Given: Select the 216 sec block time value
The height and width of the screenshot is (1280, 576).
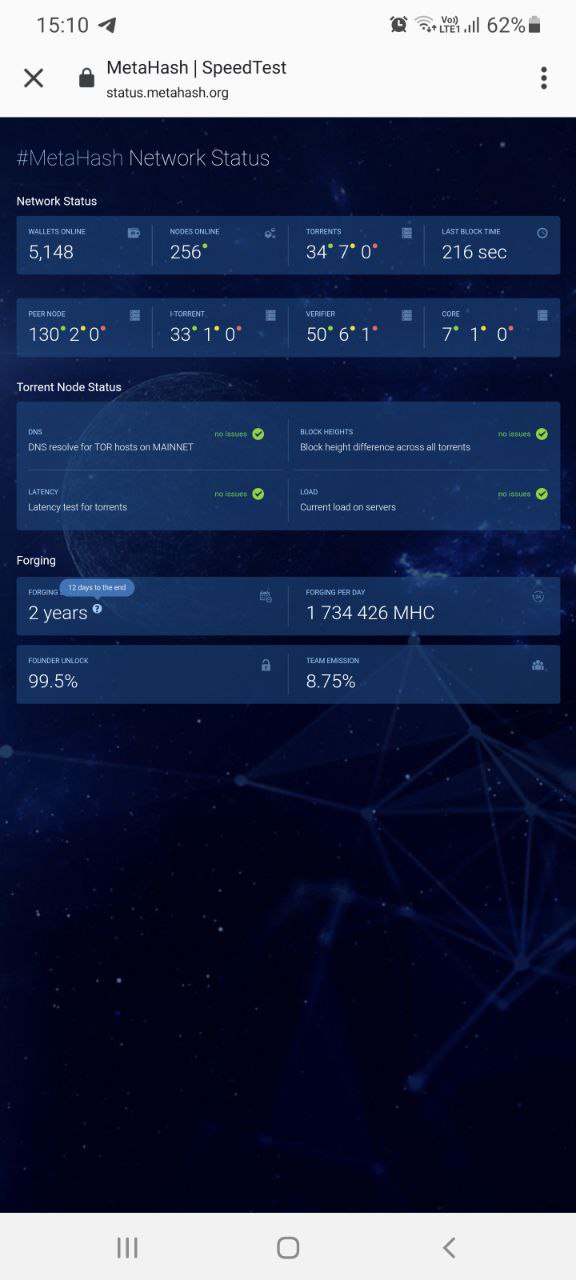Looking at the screenshot, I should [x=474, y=252].
